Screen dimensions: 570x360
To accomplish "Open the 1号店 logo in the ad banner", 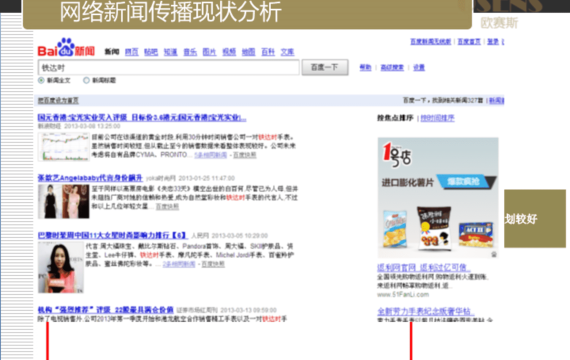I will pos(397,155).
